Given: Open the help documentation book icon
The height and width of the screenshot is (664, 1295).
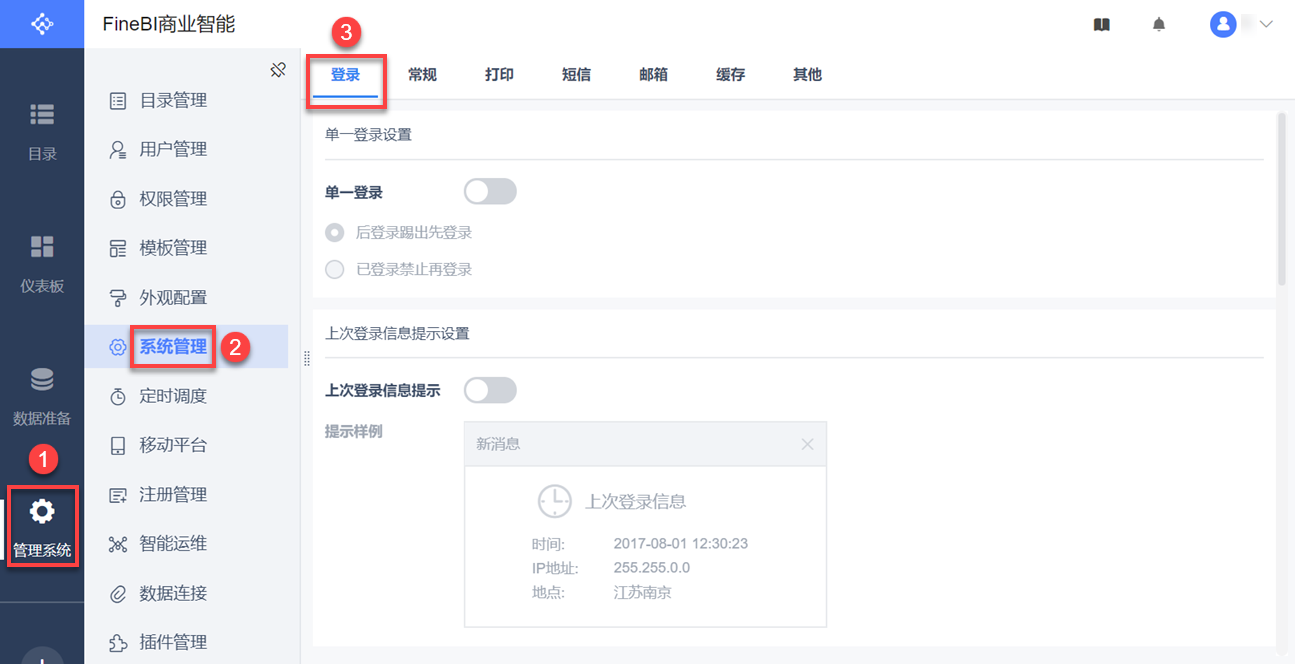Looking at the screenshot, I should 1101,25.
